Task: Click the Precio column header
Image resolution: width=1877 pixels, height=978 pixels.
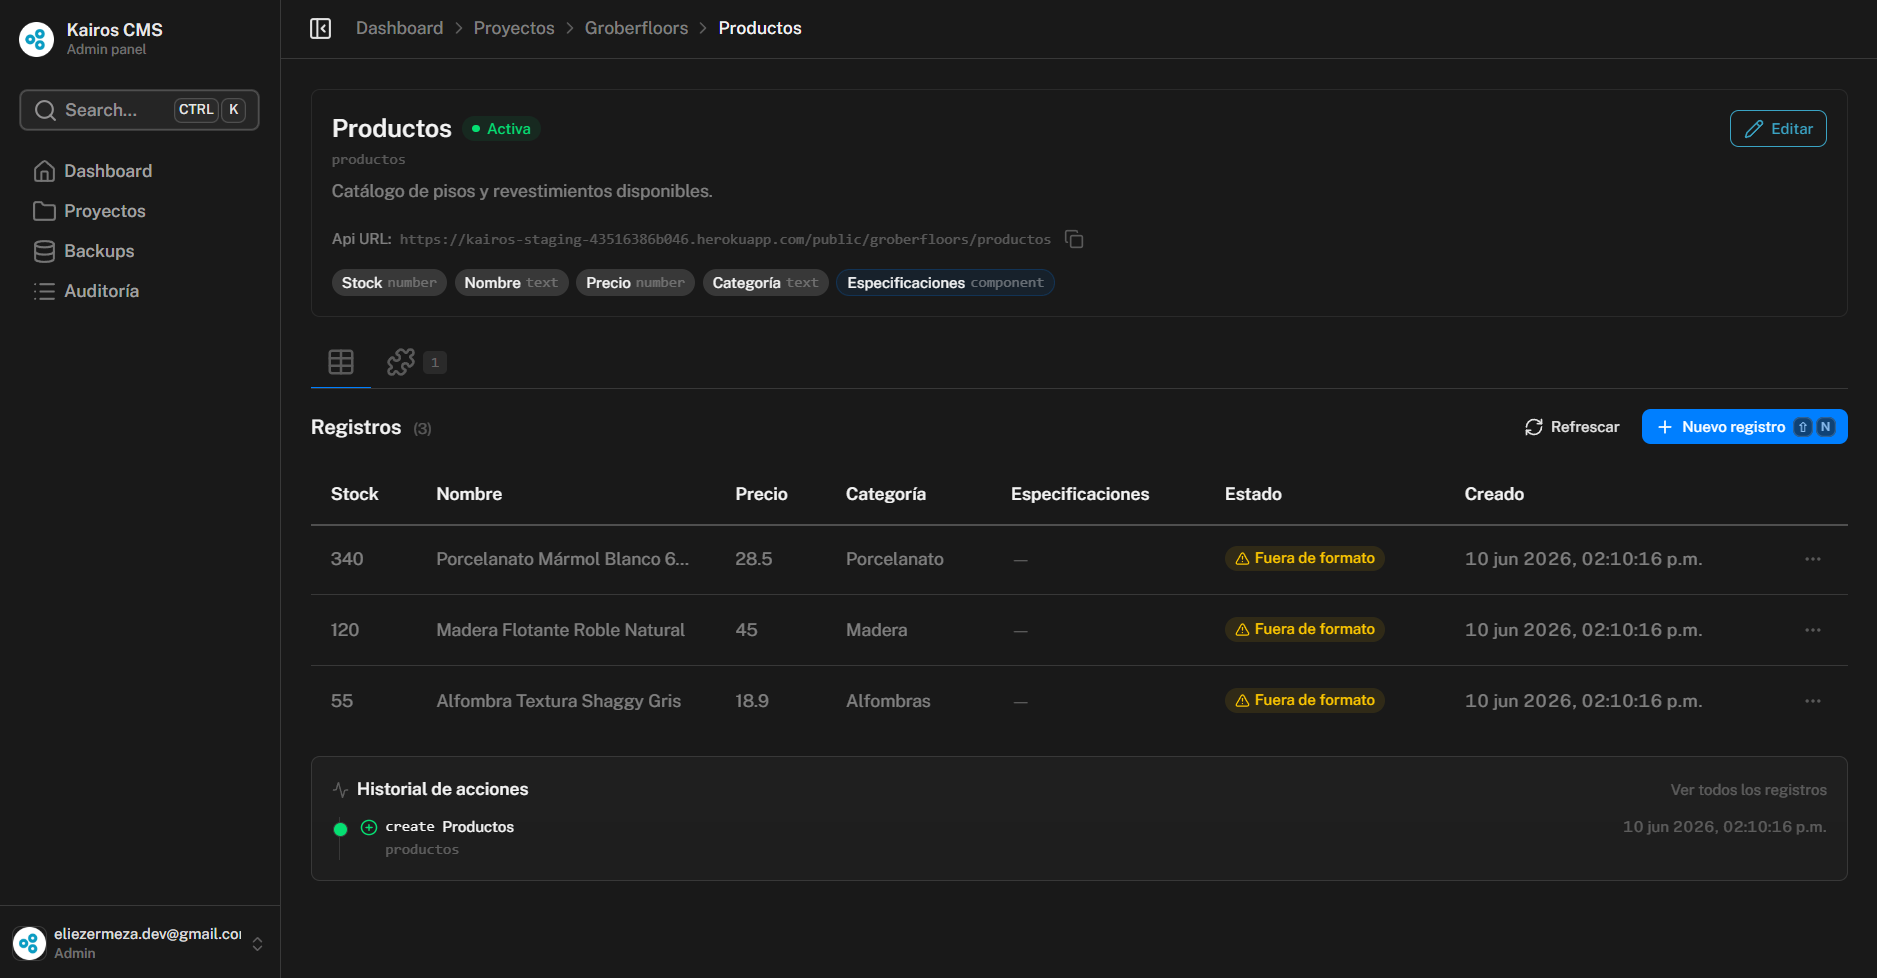Action: point(761,494)
